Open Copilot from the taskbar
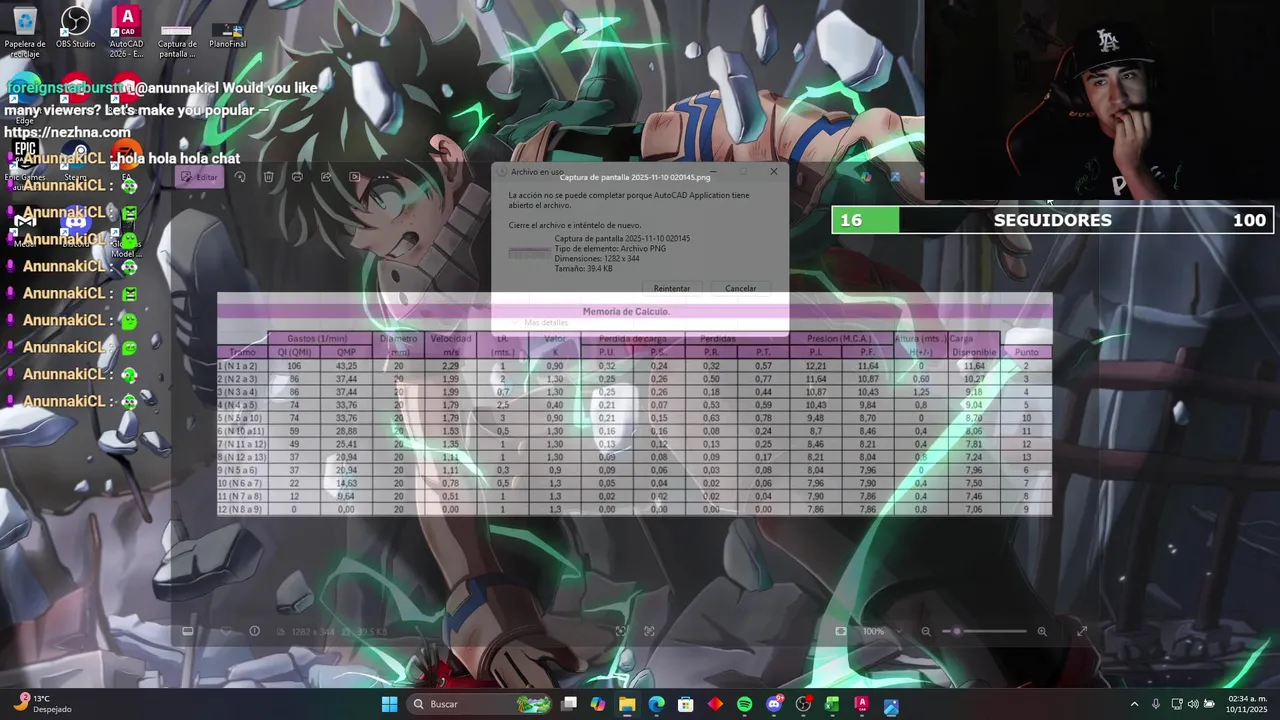The image size is (1280, 720). (598, 704)
